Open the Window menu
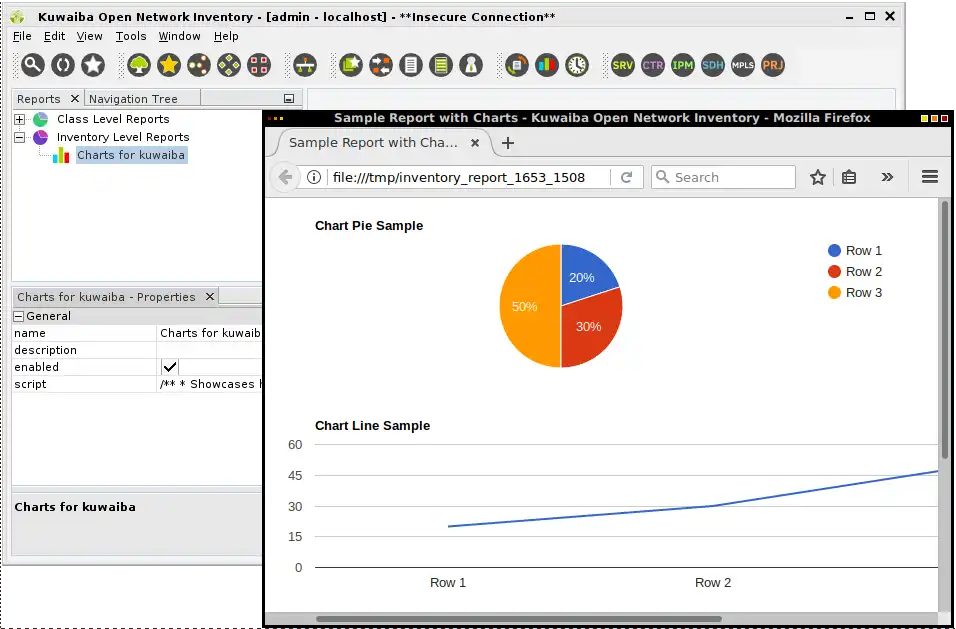The width and height of the screenshot is (956, 629). tap(179, 37)
